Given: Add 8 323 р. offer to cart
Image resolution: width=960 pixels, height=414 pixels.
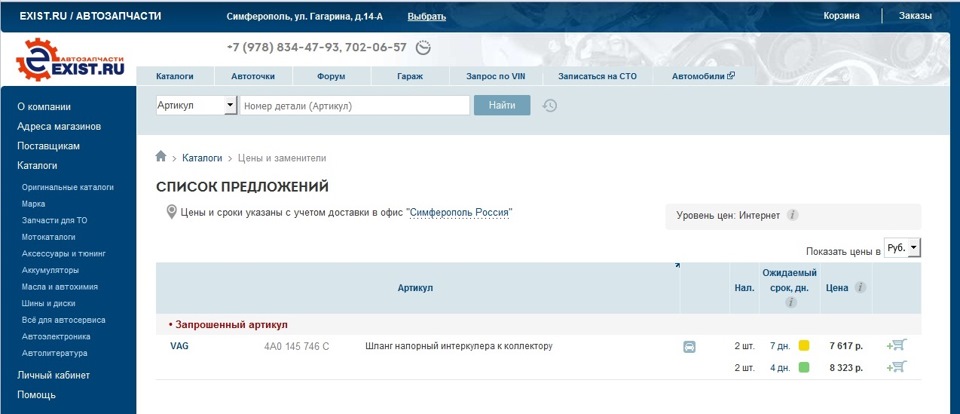Looking at the screenshot, I should click(x=897, y=367).
